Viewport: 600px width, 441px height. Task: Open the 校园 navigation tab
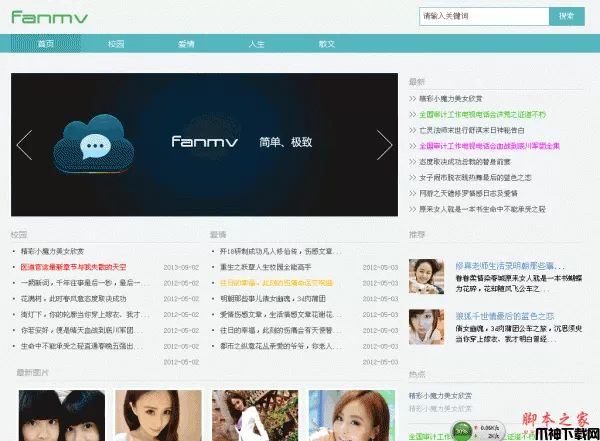pos(116,44)
